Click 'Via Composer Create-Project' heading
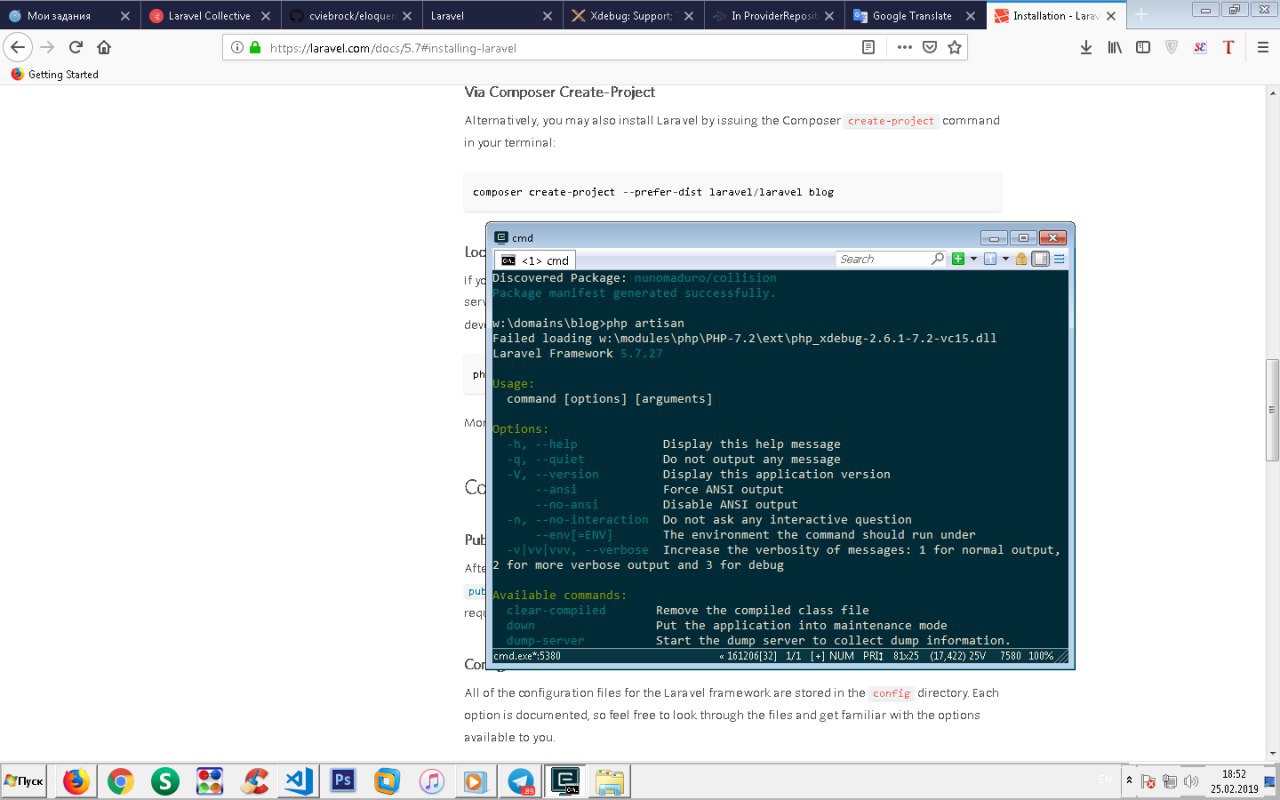 pyautogui.click(x=559, y=92)
